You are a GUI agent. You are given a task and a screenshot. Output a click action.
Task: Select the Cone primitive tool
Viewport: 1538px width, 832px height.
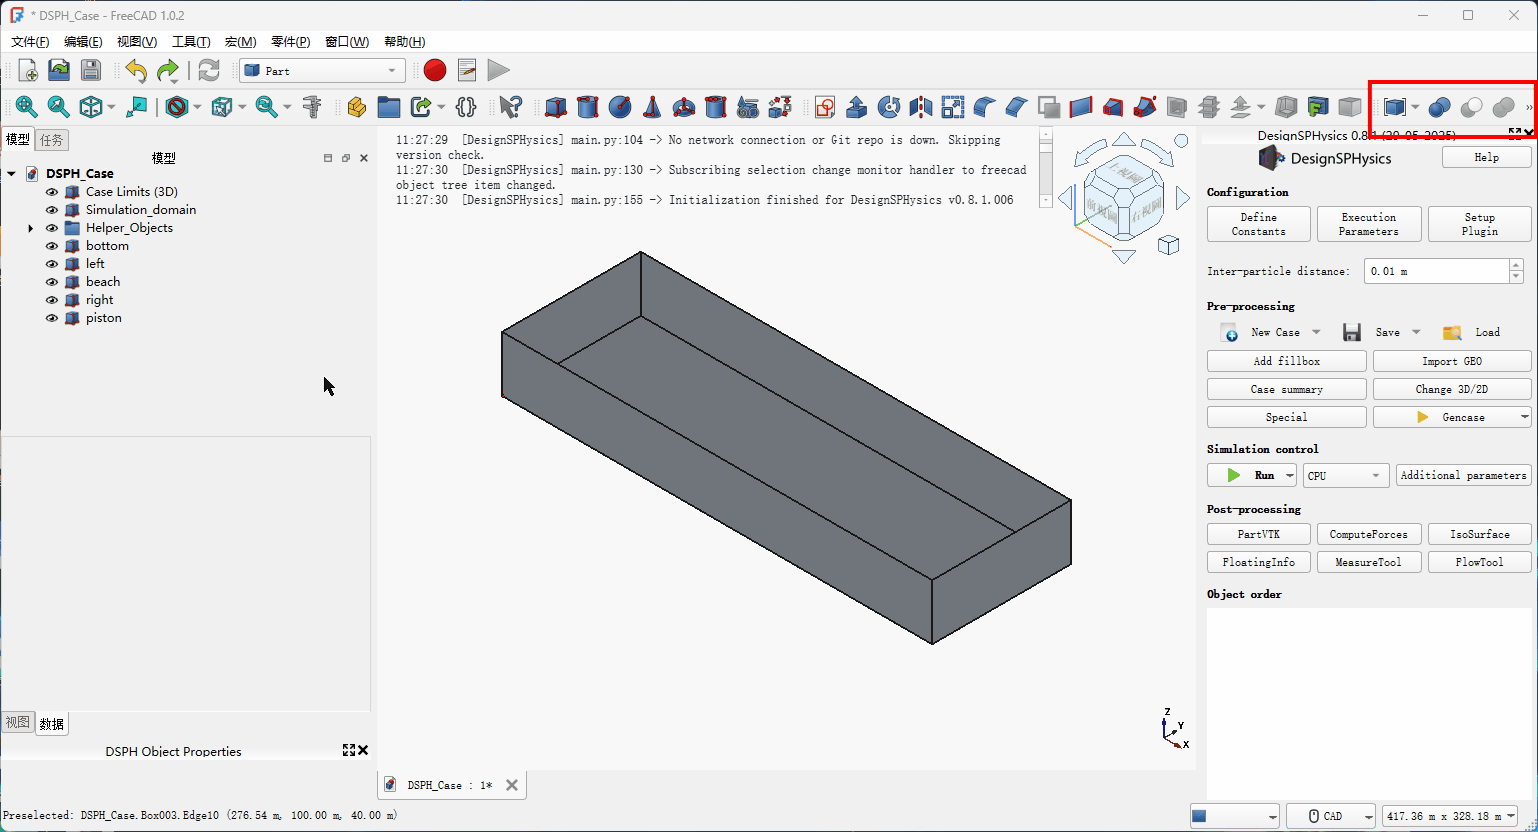coord(652,107)
